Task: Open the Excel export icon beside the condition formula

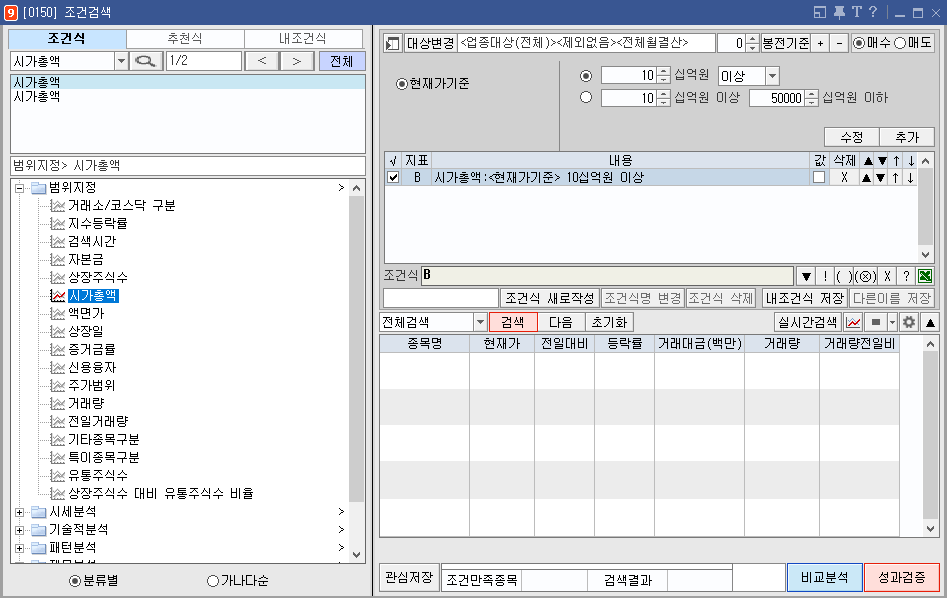Action: pyautogui.click(x=925, y=275)
